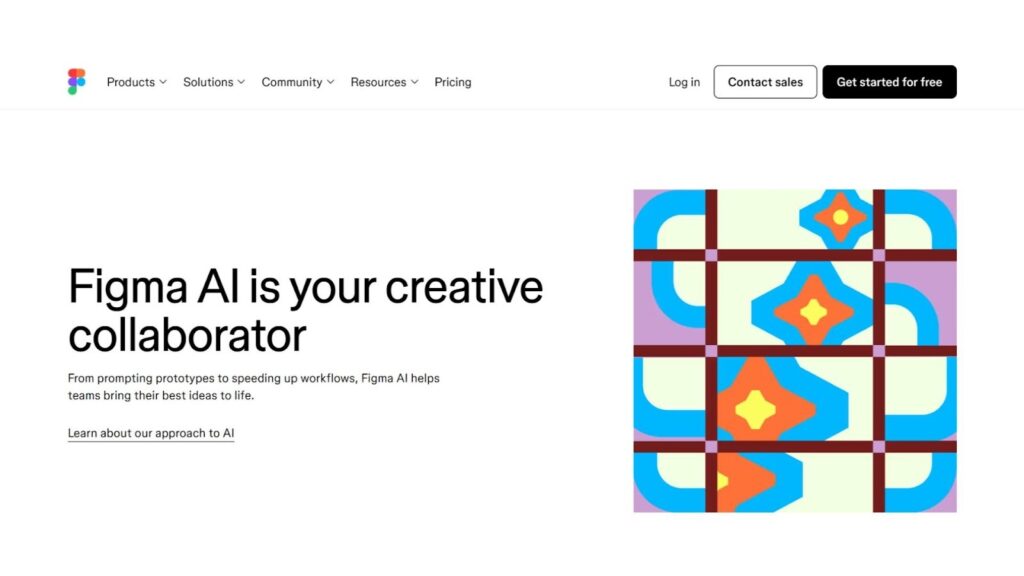Expand the Community dropdown arrow

330,82
